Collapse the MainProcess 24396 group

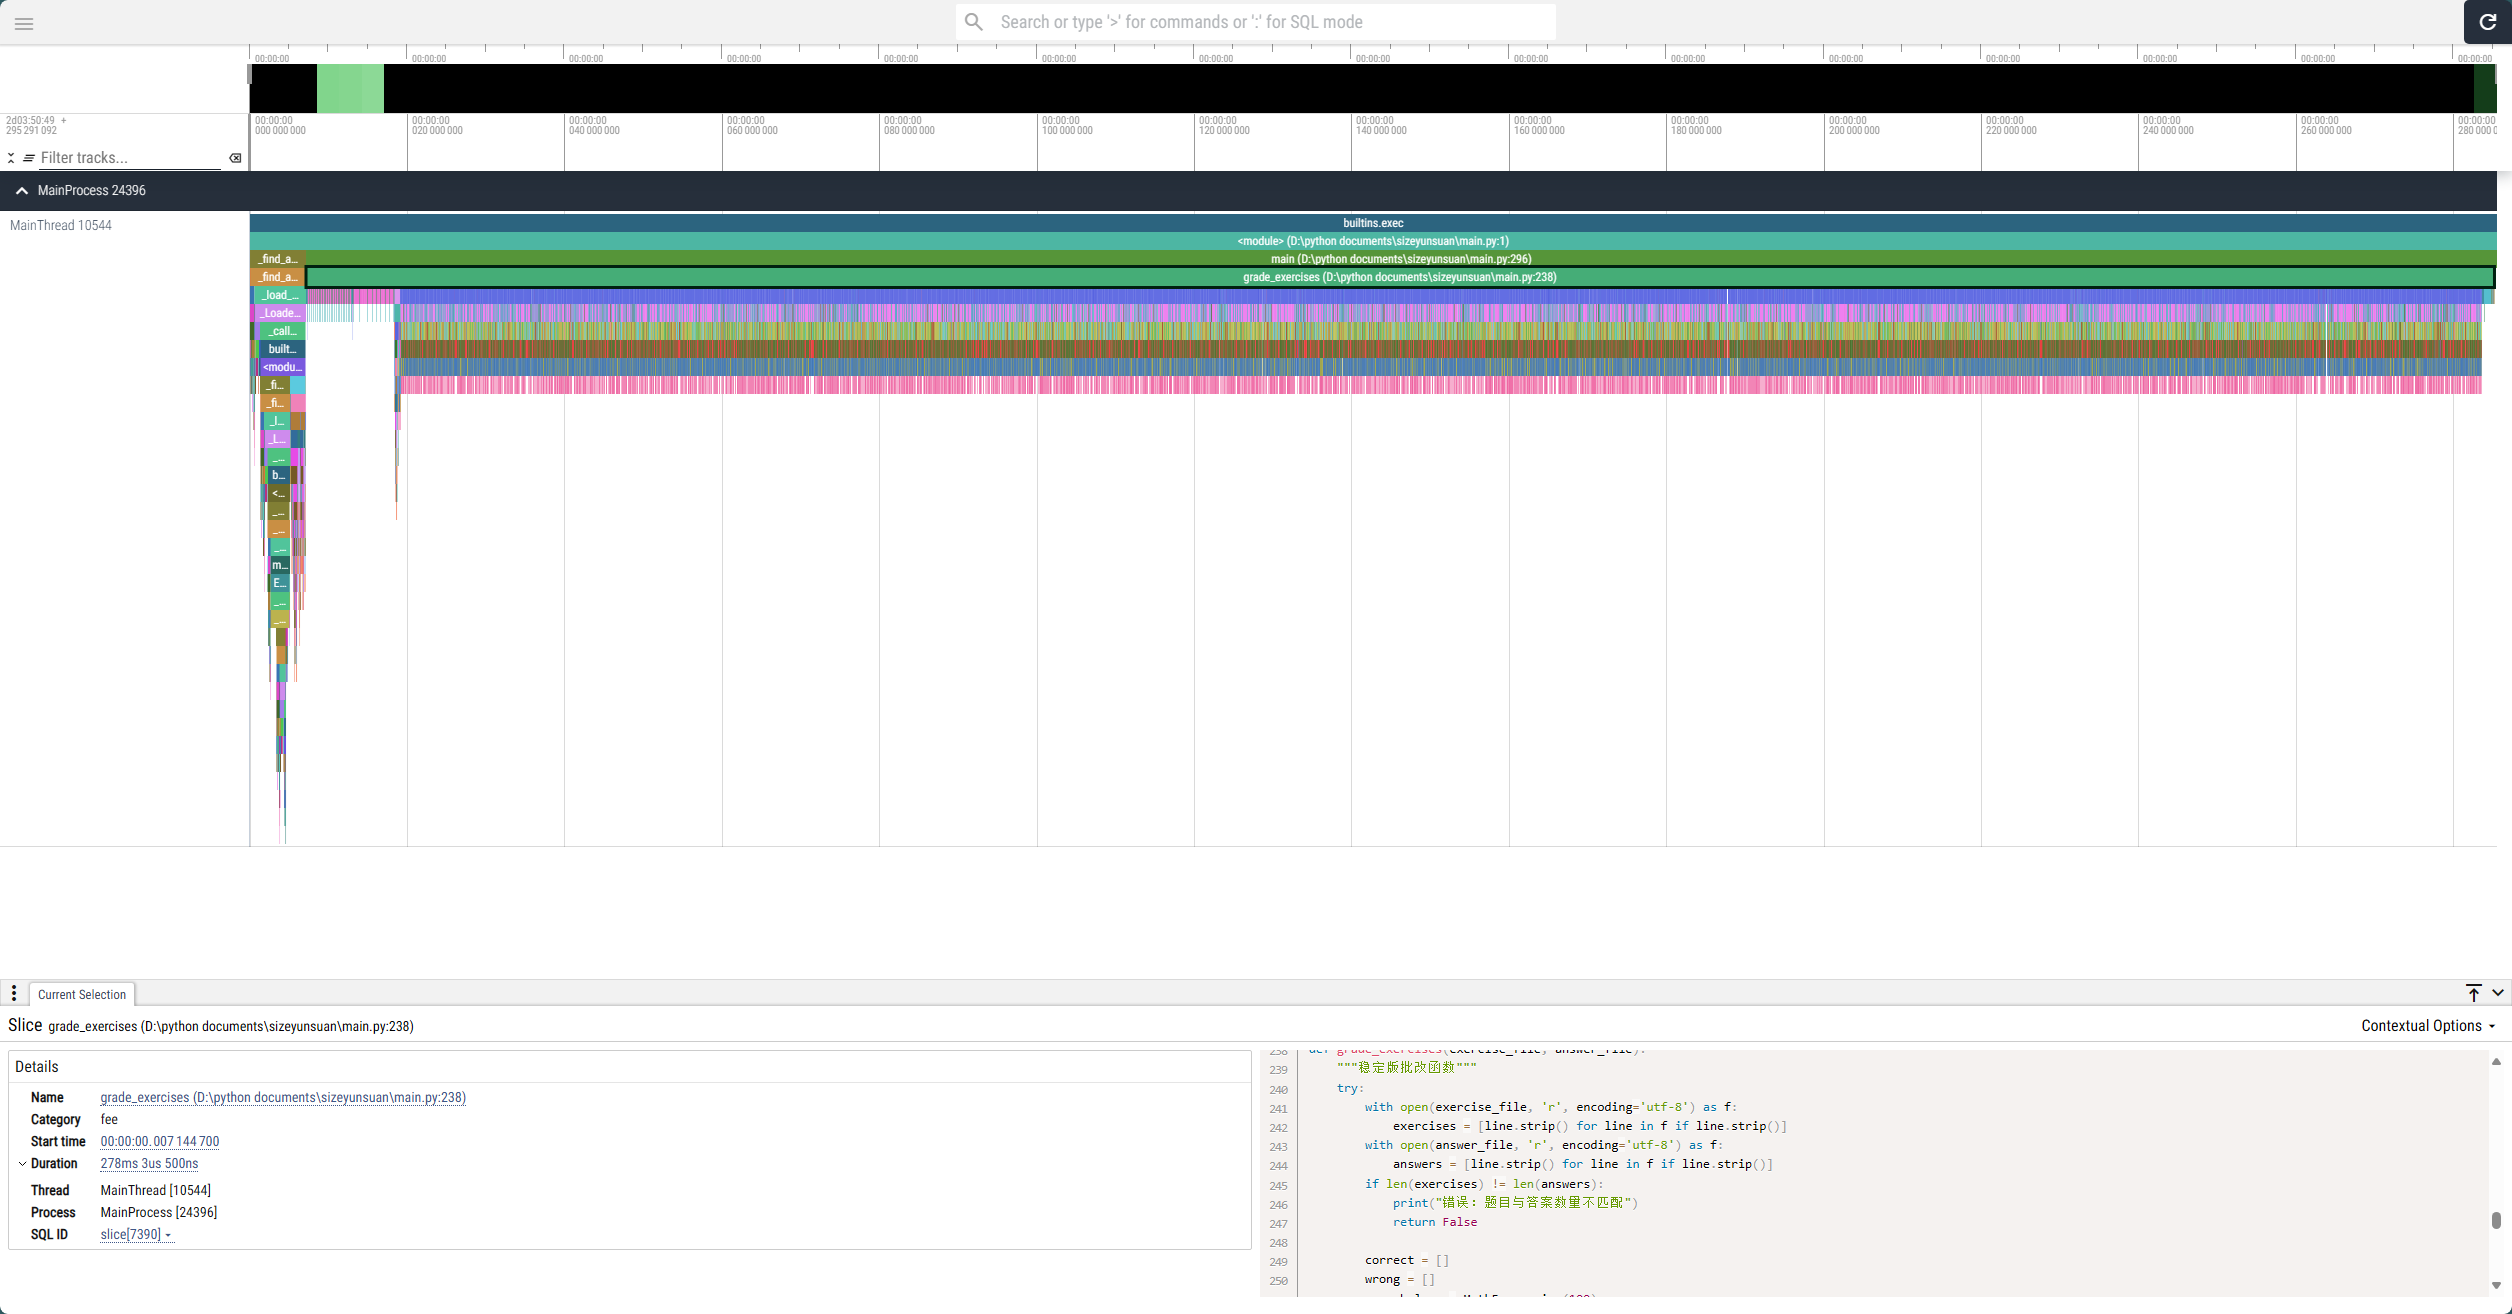point(22,190)
